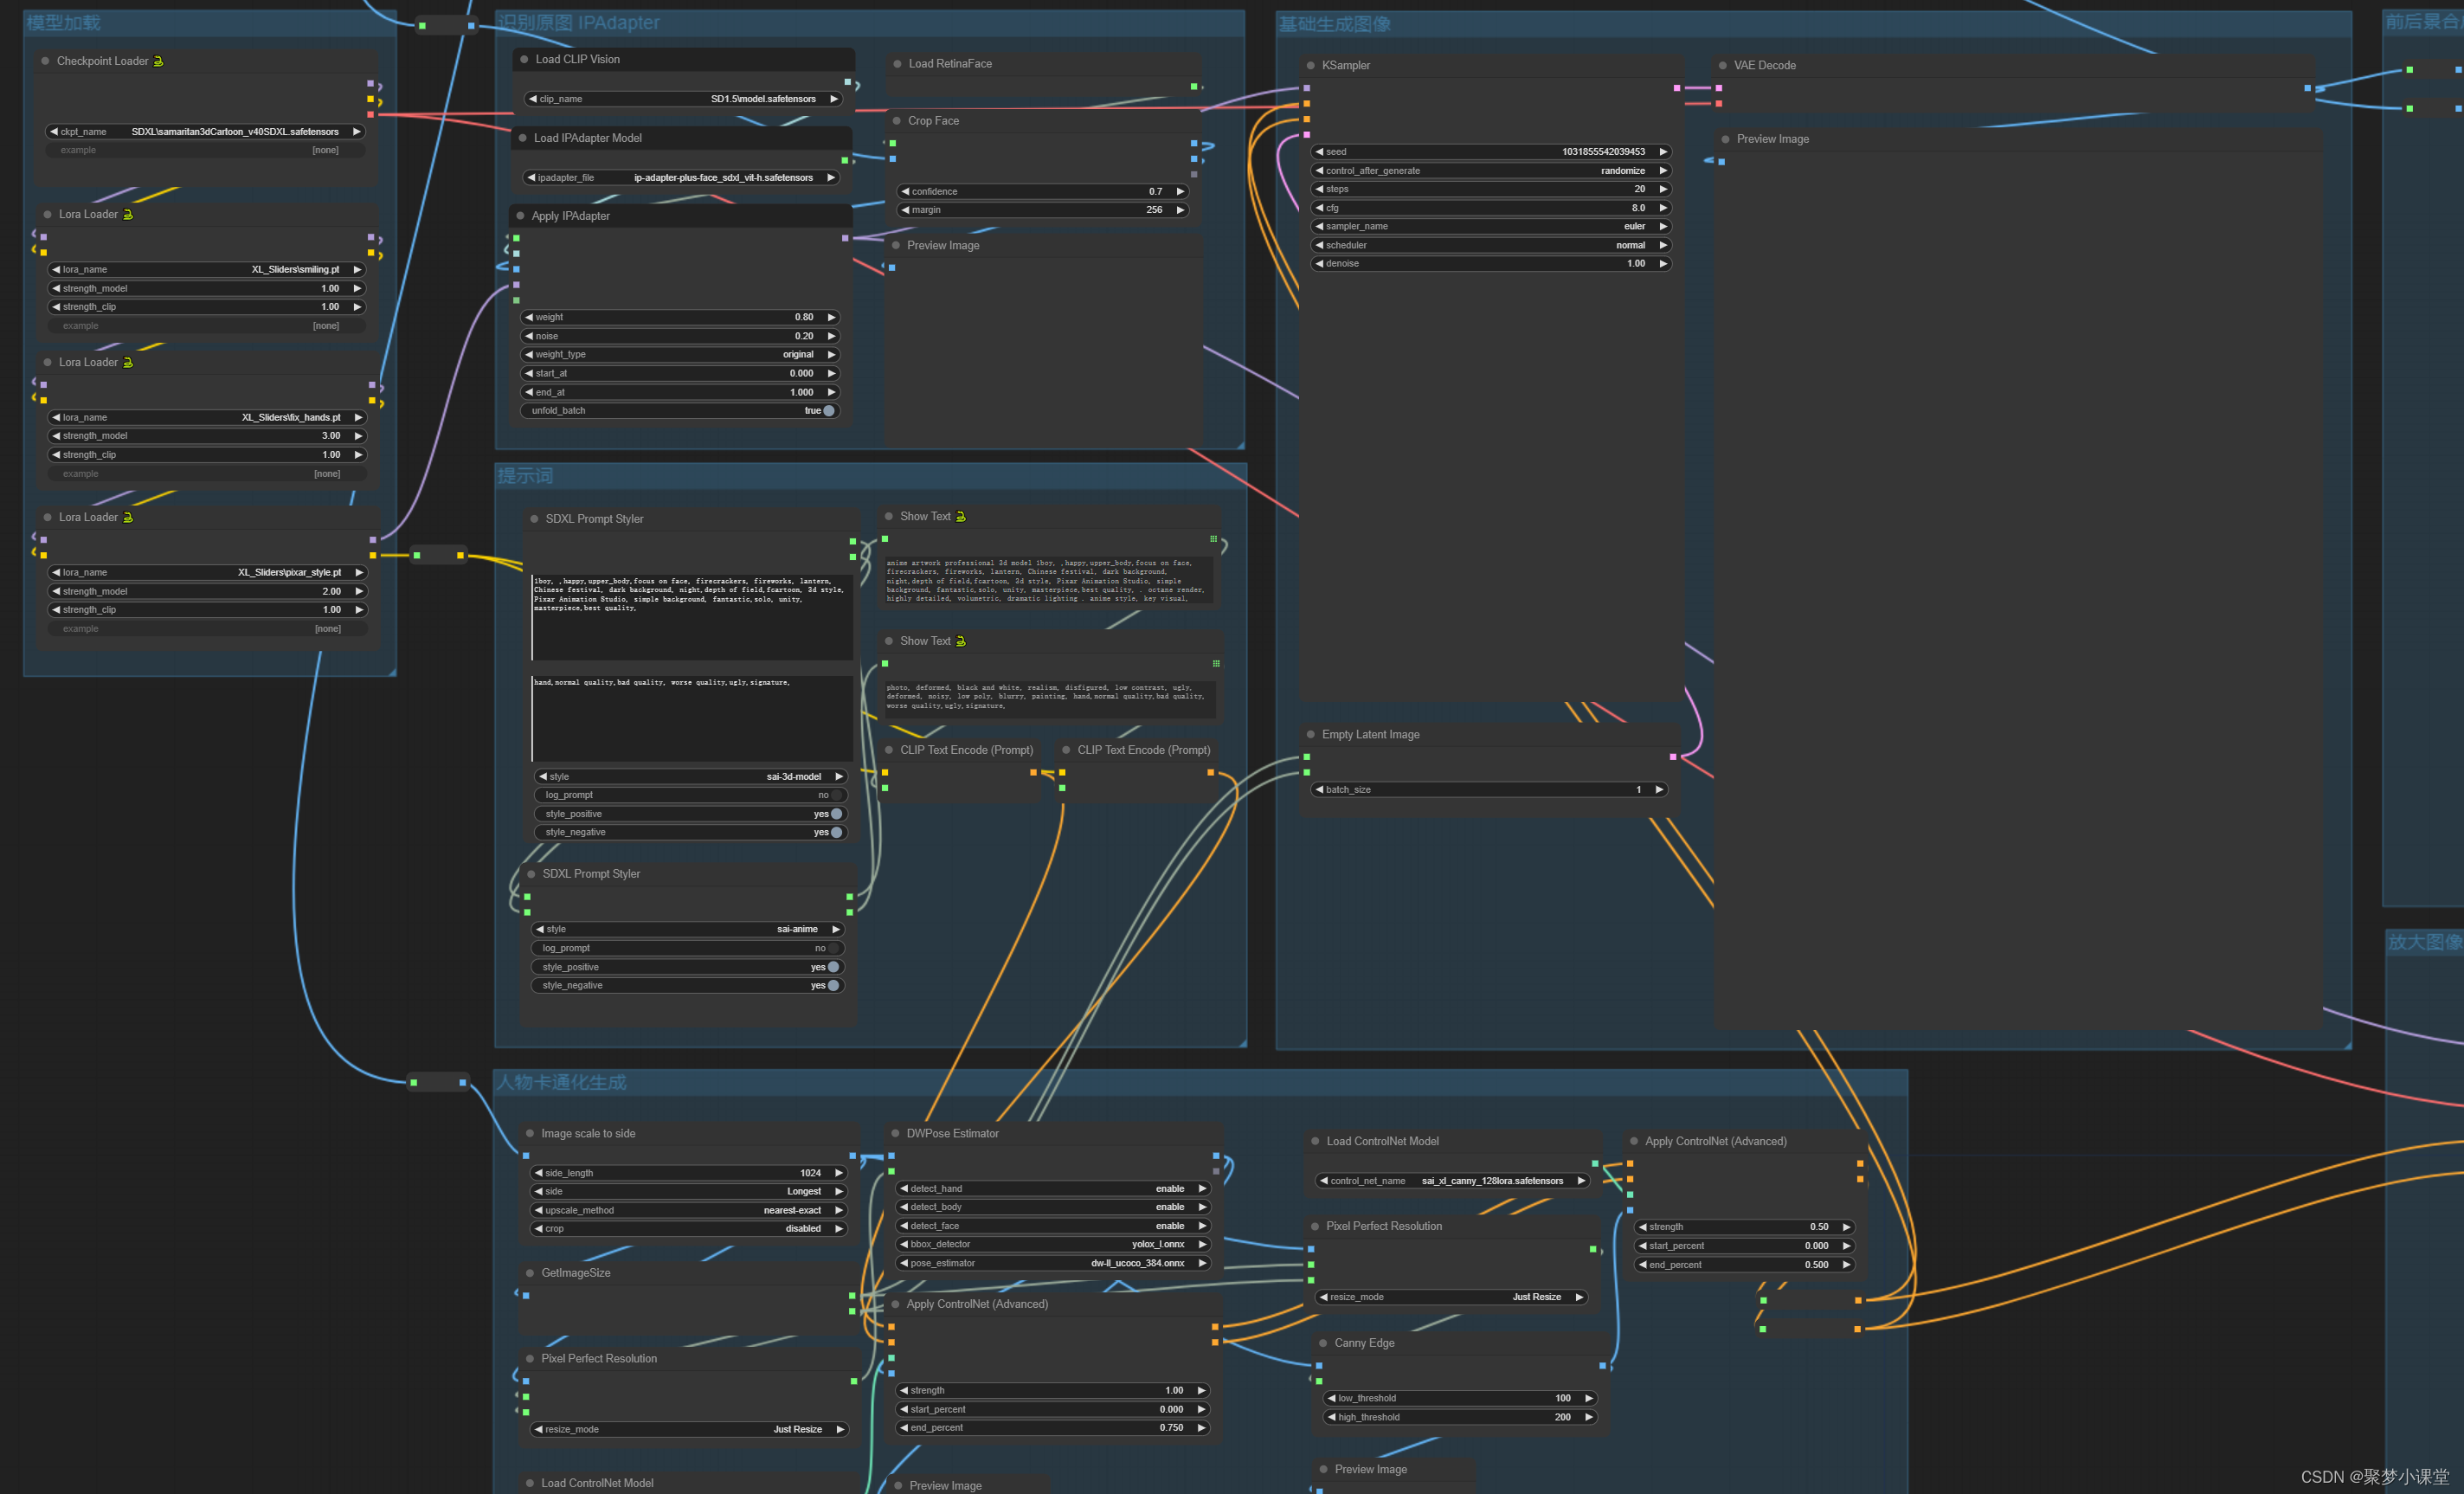The width and height of the screenshot is (2464, 1494).
Task: Increase seed value with right arrow
Action: click(1663, 152)
